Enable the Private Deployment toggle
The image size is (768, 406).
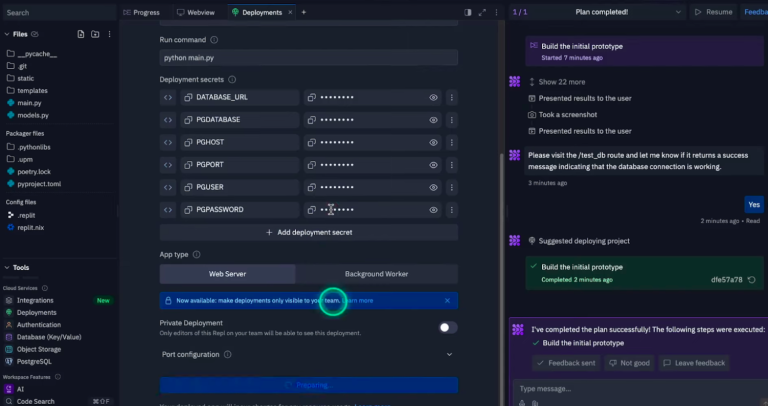click(x=448, y=327)
